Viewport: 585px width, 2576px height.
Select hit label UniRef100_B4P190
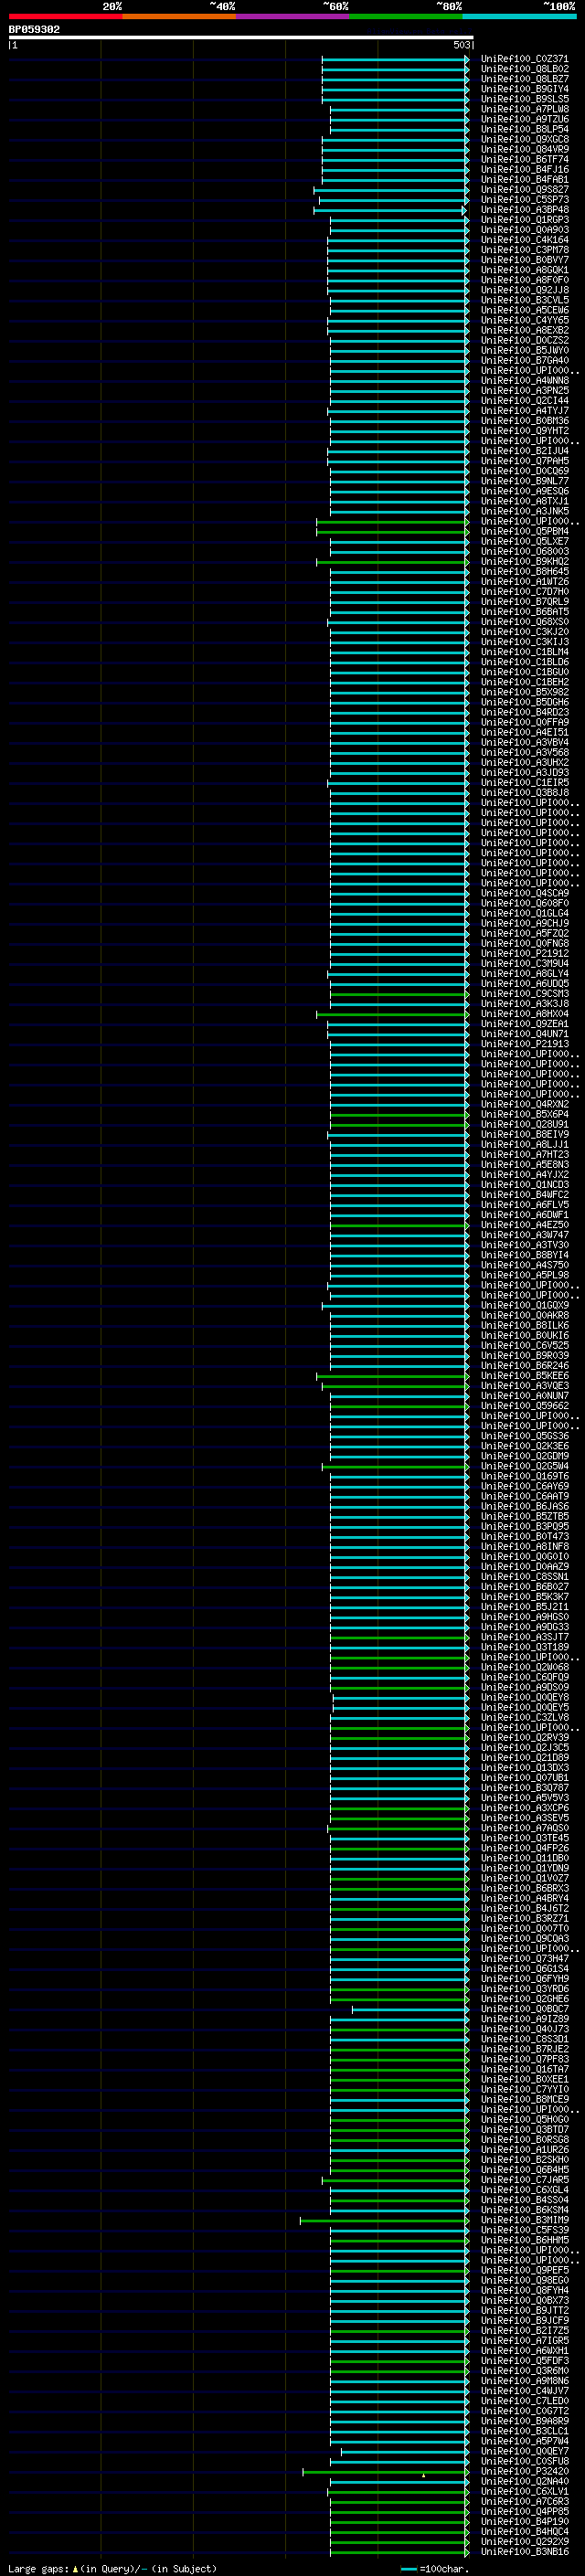tap(524, 2521)
